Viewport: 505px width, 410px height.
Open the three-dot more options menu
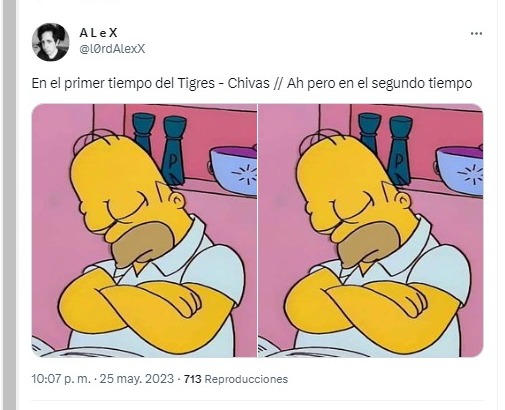point(476,33)
